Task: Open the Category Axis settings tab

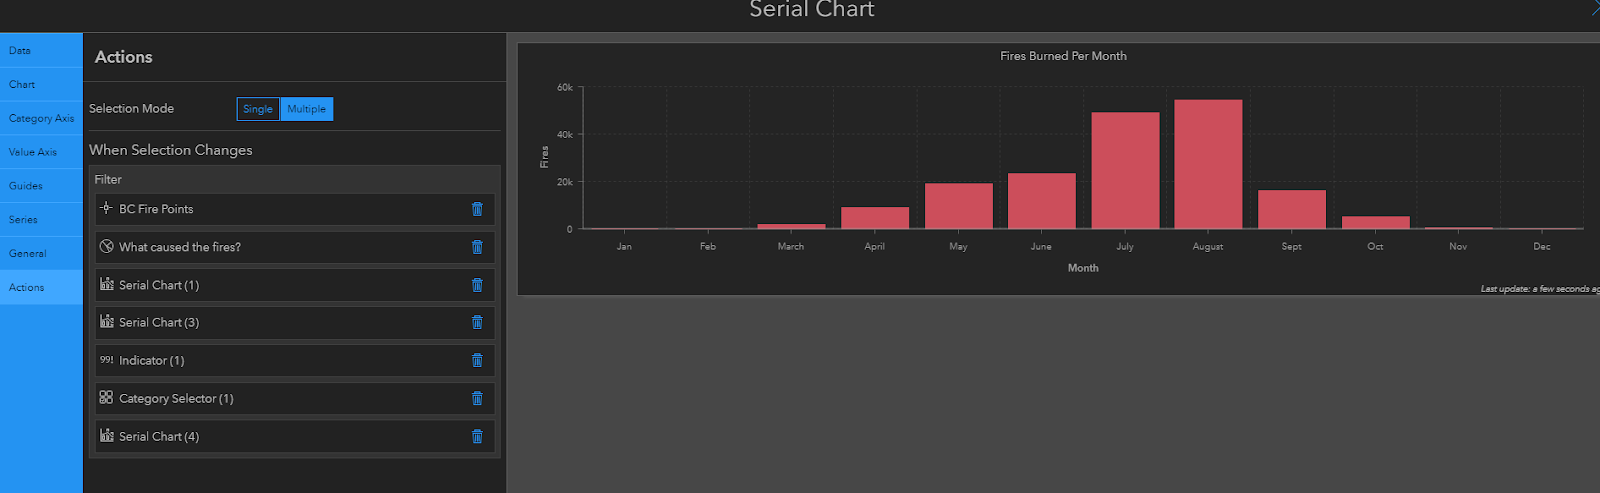Action: pyautogui.click(x=41, y=118)
